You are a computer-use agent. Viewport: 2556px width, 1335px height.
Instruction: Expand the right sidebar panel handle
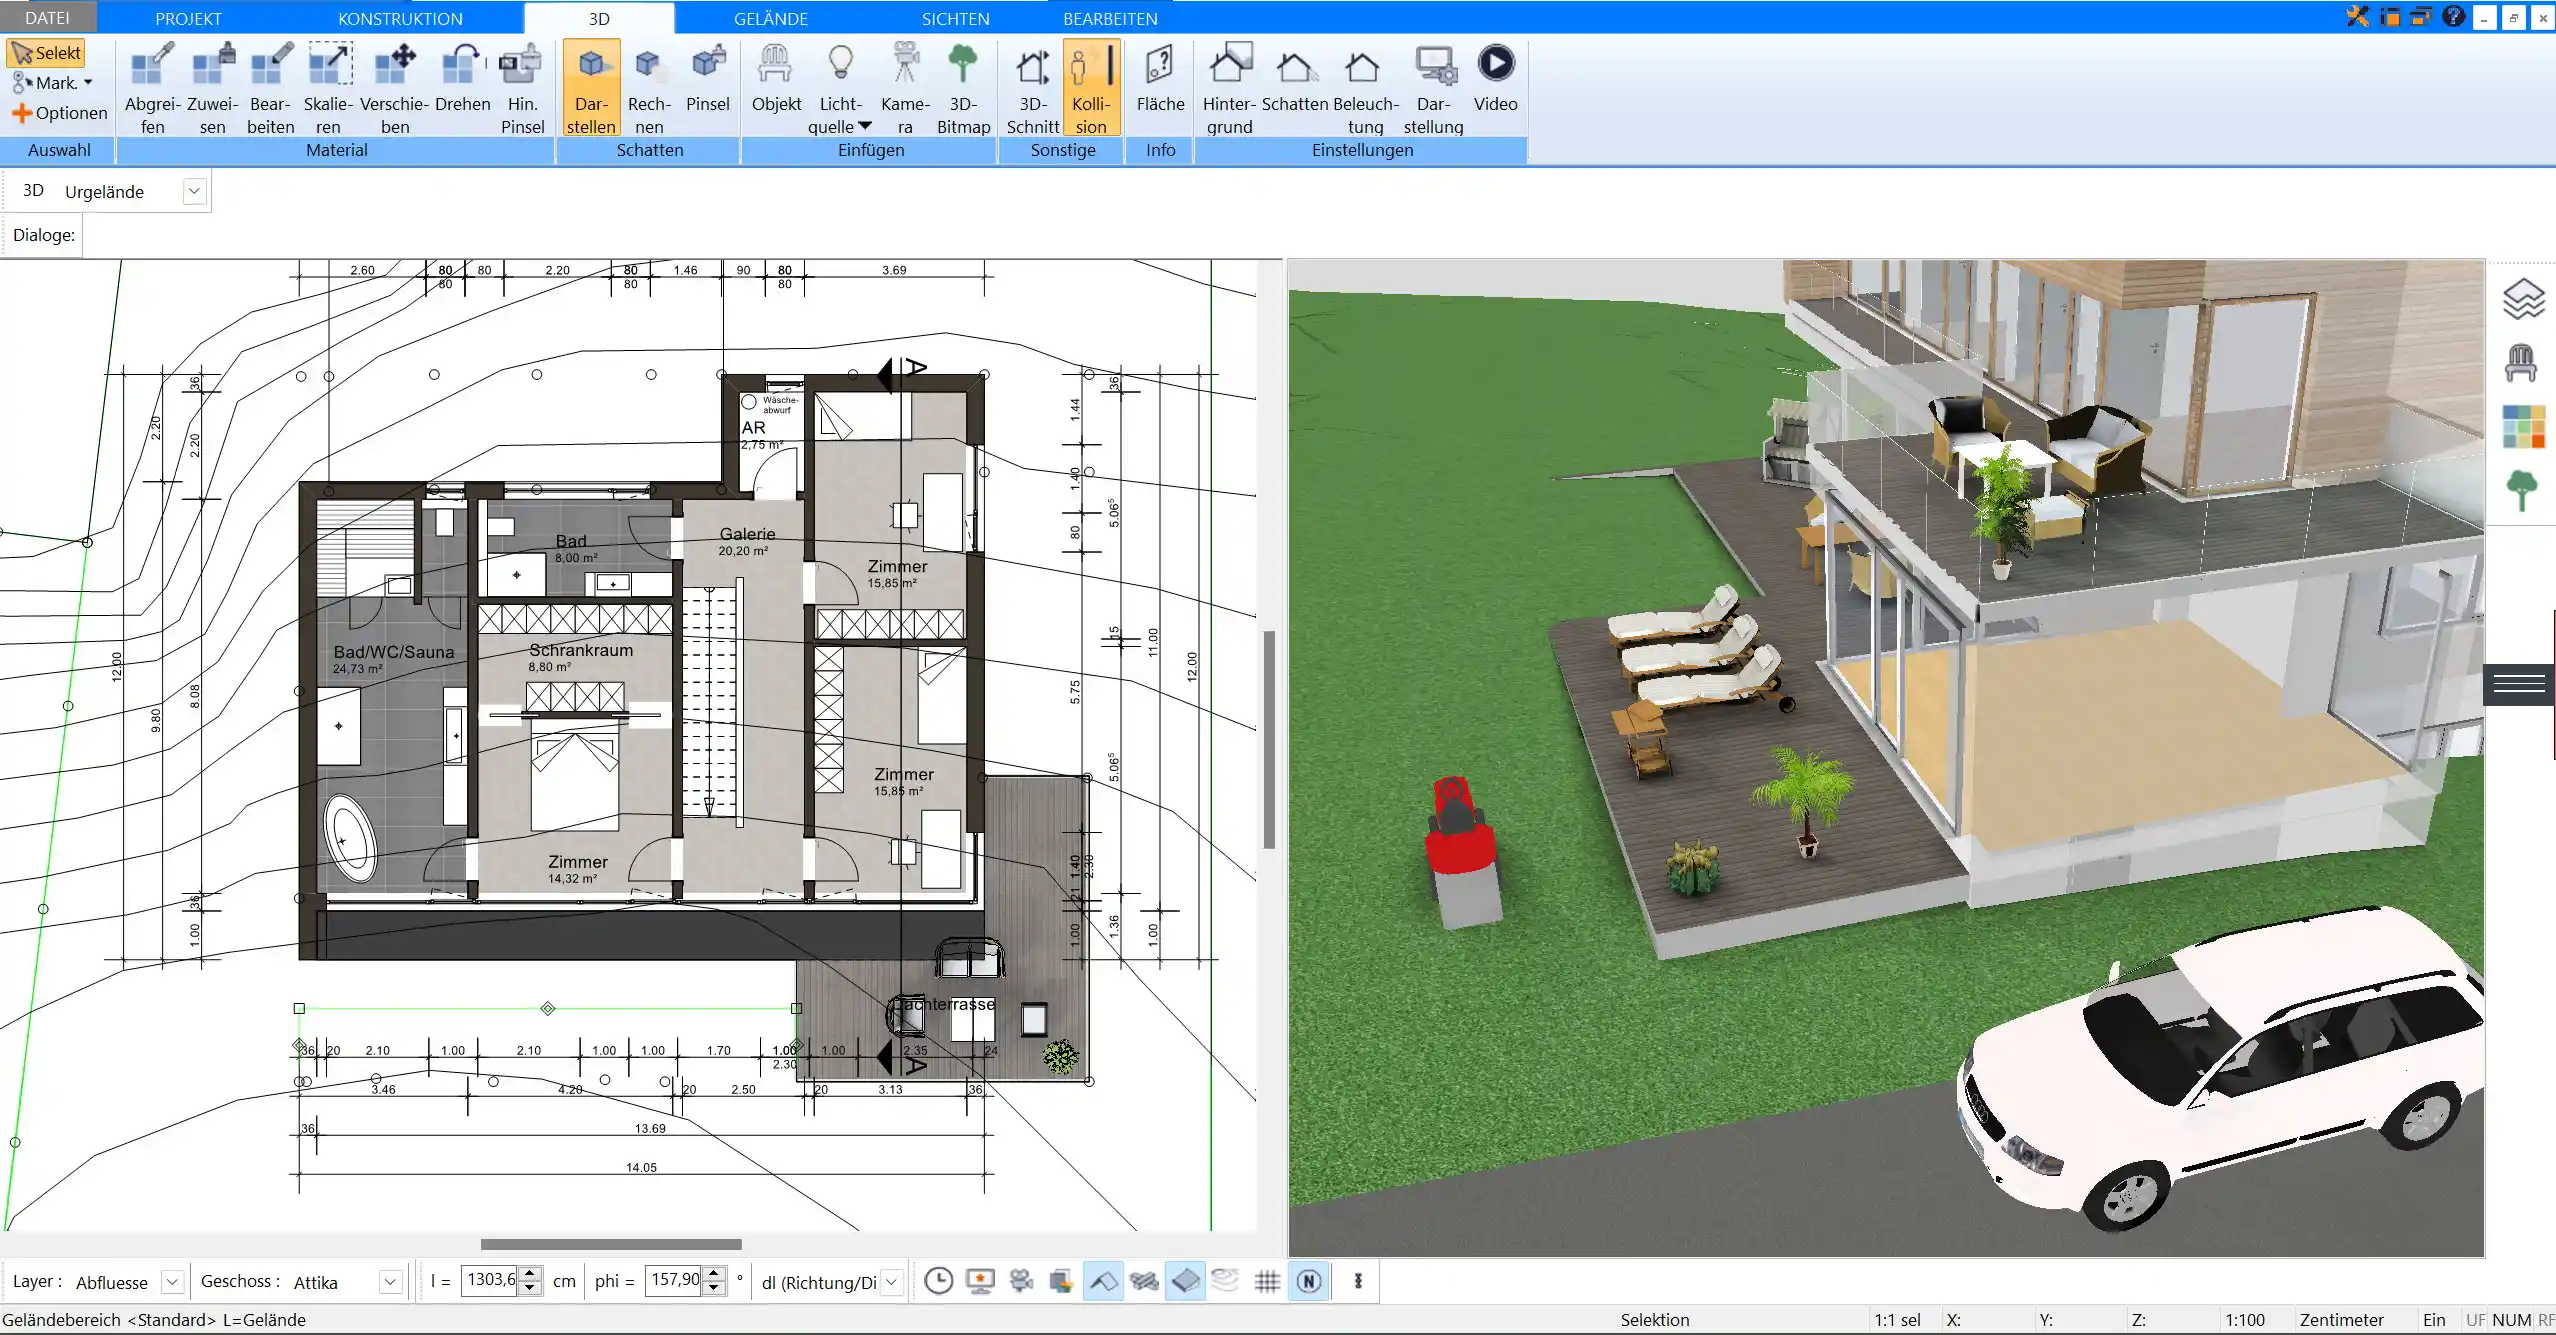coord(2519,684)
